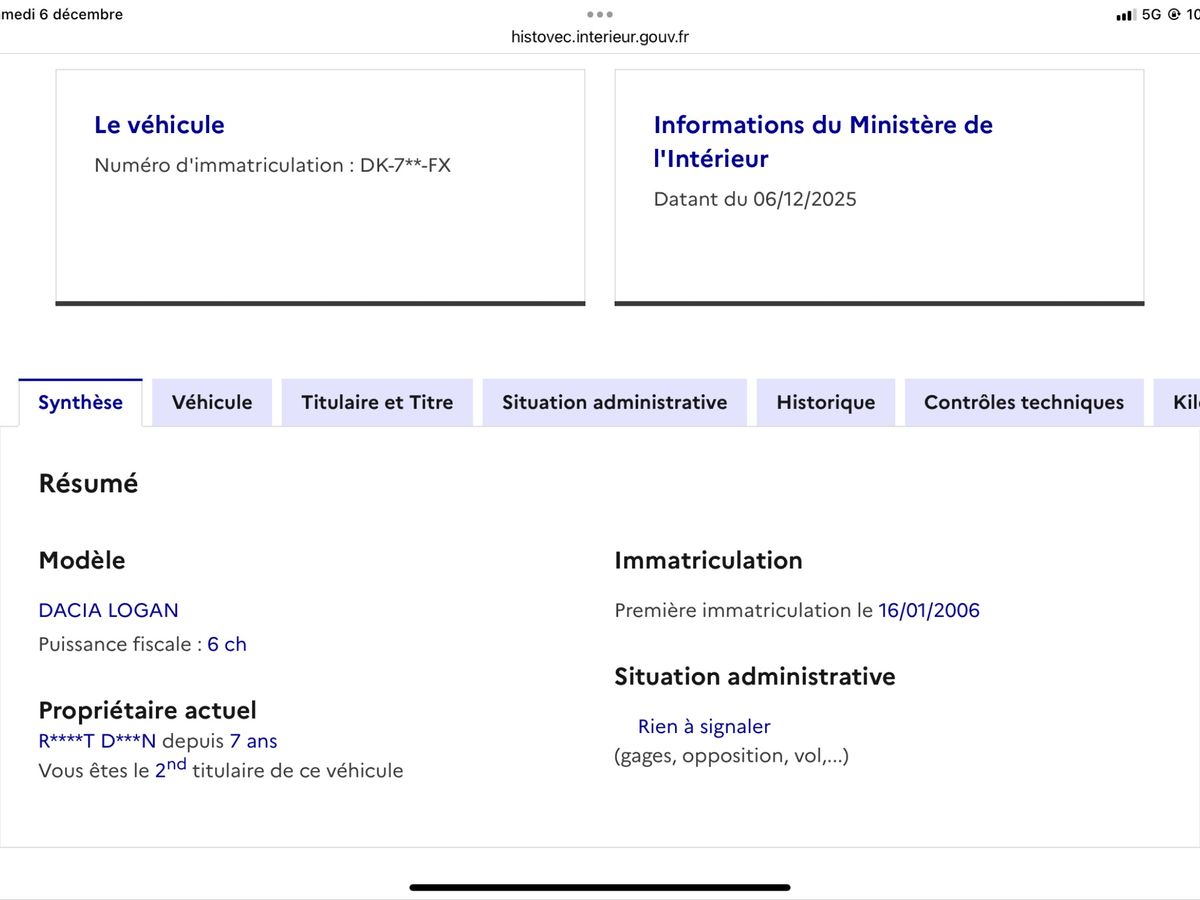Image resolution: width=1200 pixels, height=900 pixels.
Task: Open the Contrôles techniques tab
Action: point(1023,402)
